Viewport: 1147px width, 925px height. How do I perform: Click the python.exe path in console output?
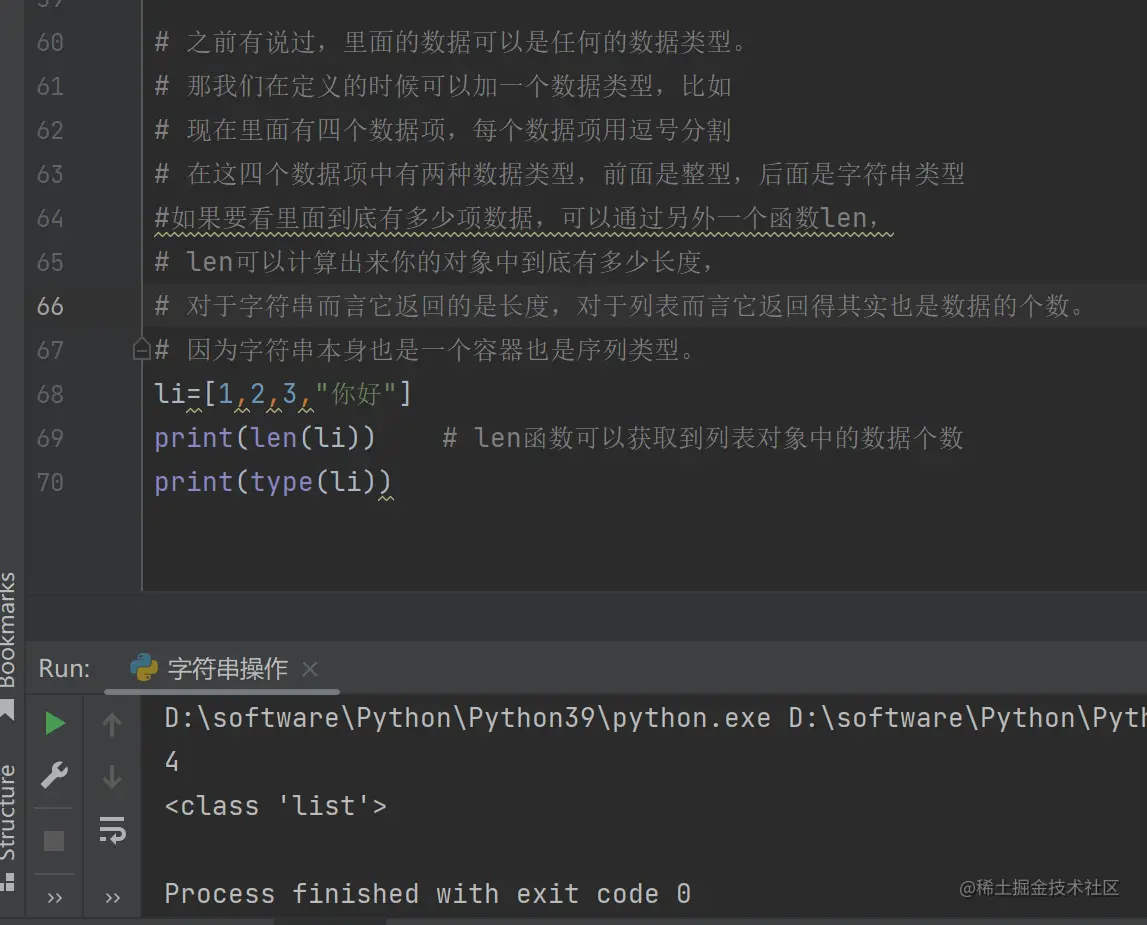pyautogui.click(x=467, y=718)
